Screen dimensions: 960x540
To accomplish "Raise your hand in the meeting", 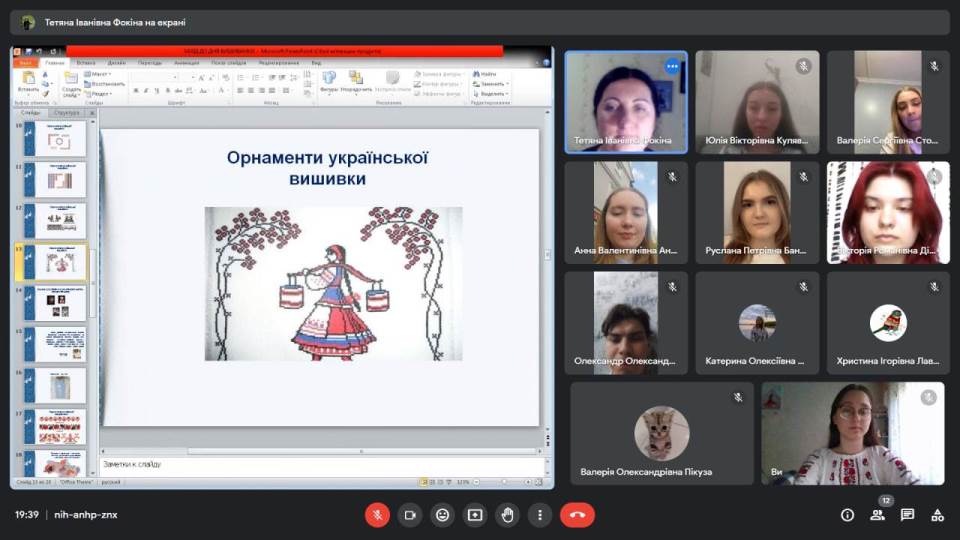I will (x=507, y=515).
